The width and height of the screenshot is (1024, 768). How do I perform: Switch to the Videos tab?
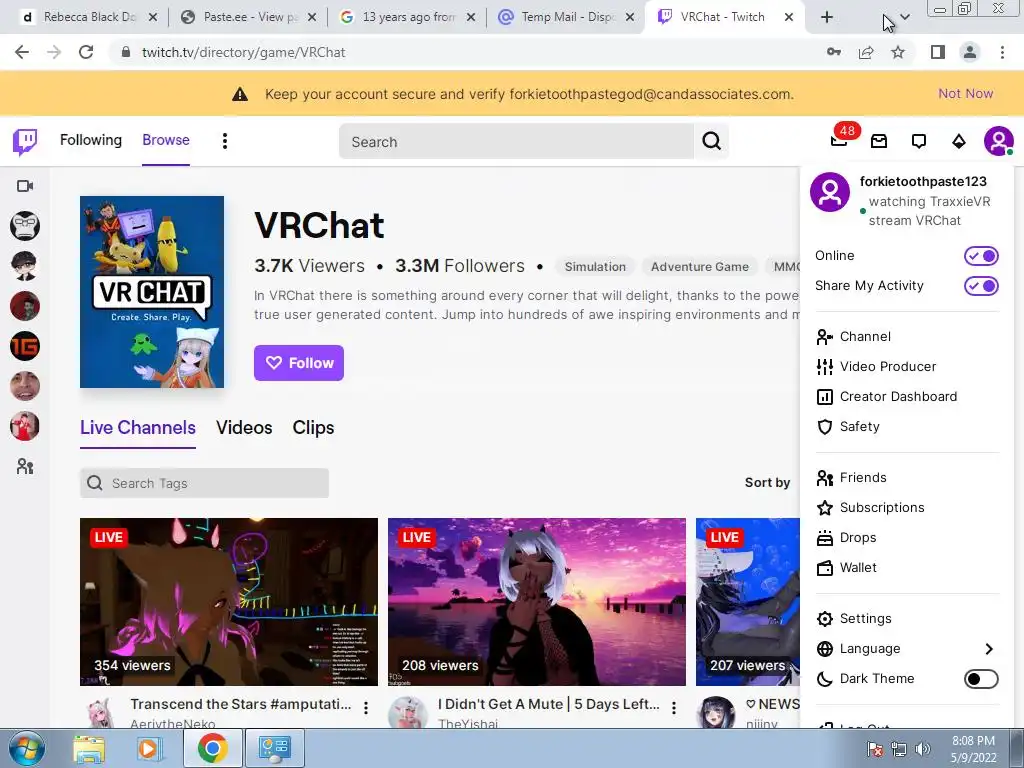point(244,428)
